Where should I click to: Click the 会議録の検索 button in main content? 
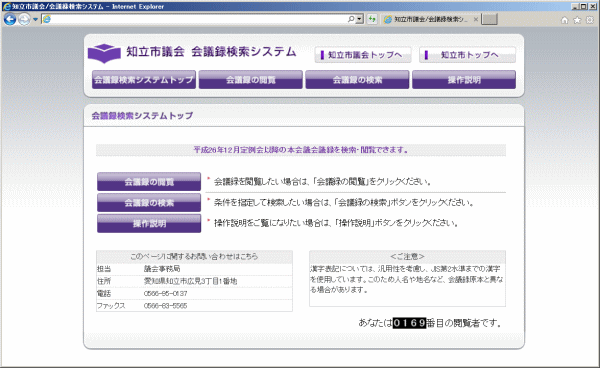[149, 203]
